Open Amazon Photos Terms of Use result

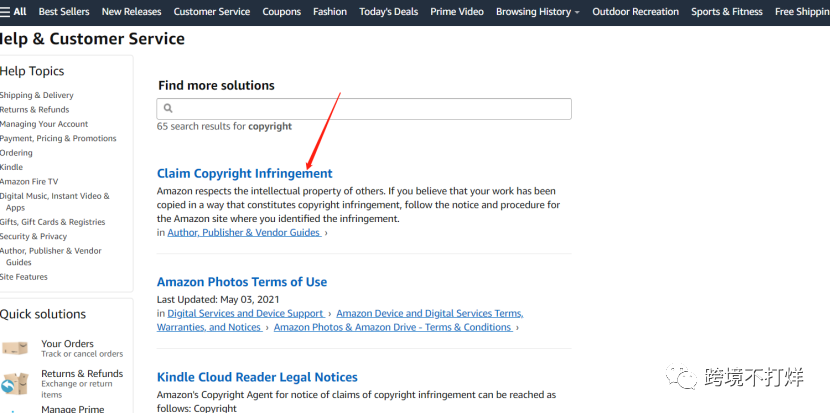pyautogui.click(x=242, y=282)
